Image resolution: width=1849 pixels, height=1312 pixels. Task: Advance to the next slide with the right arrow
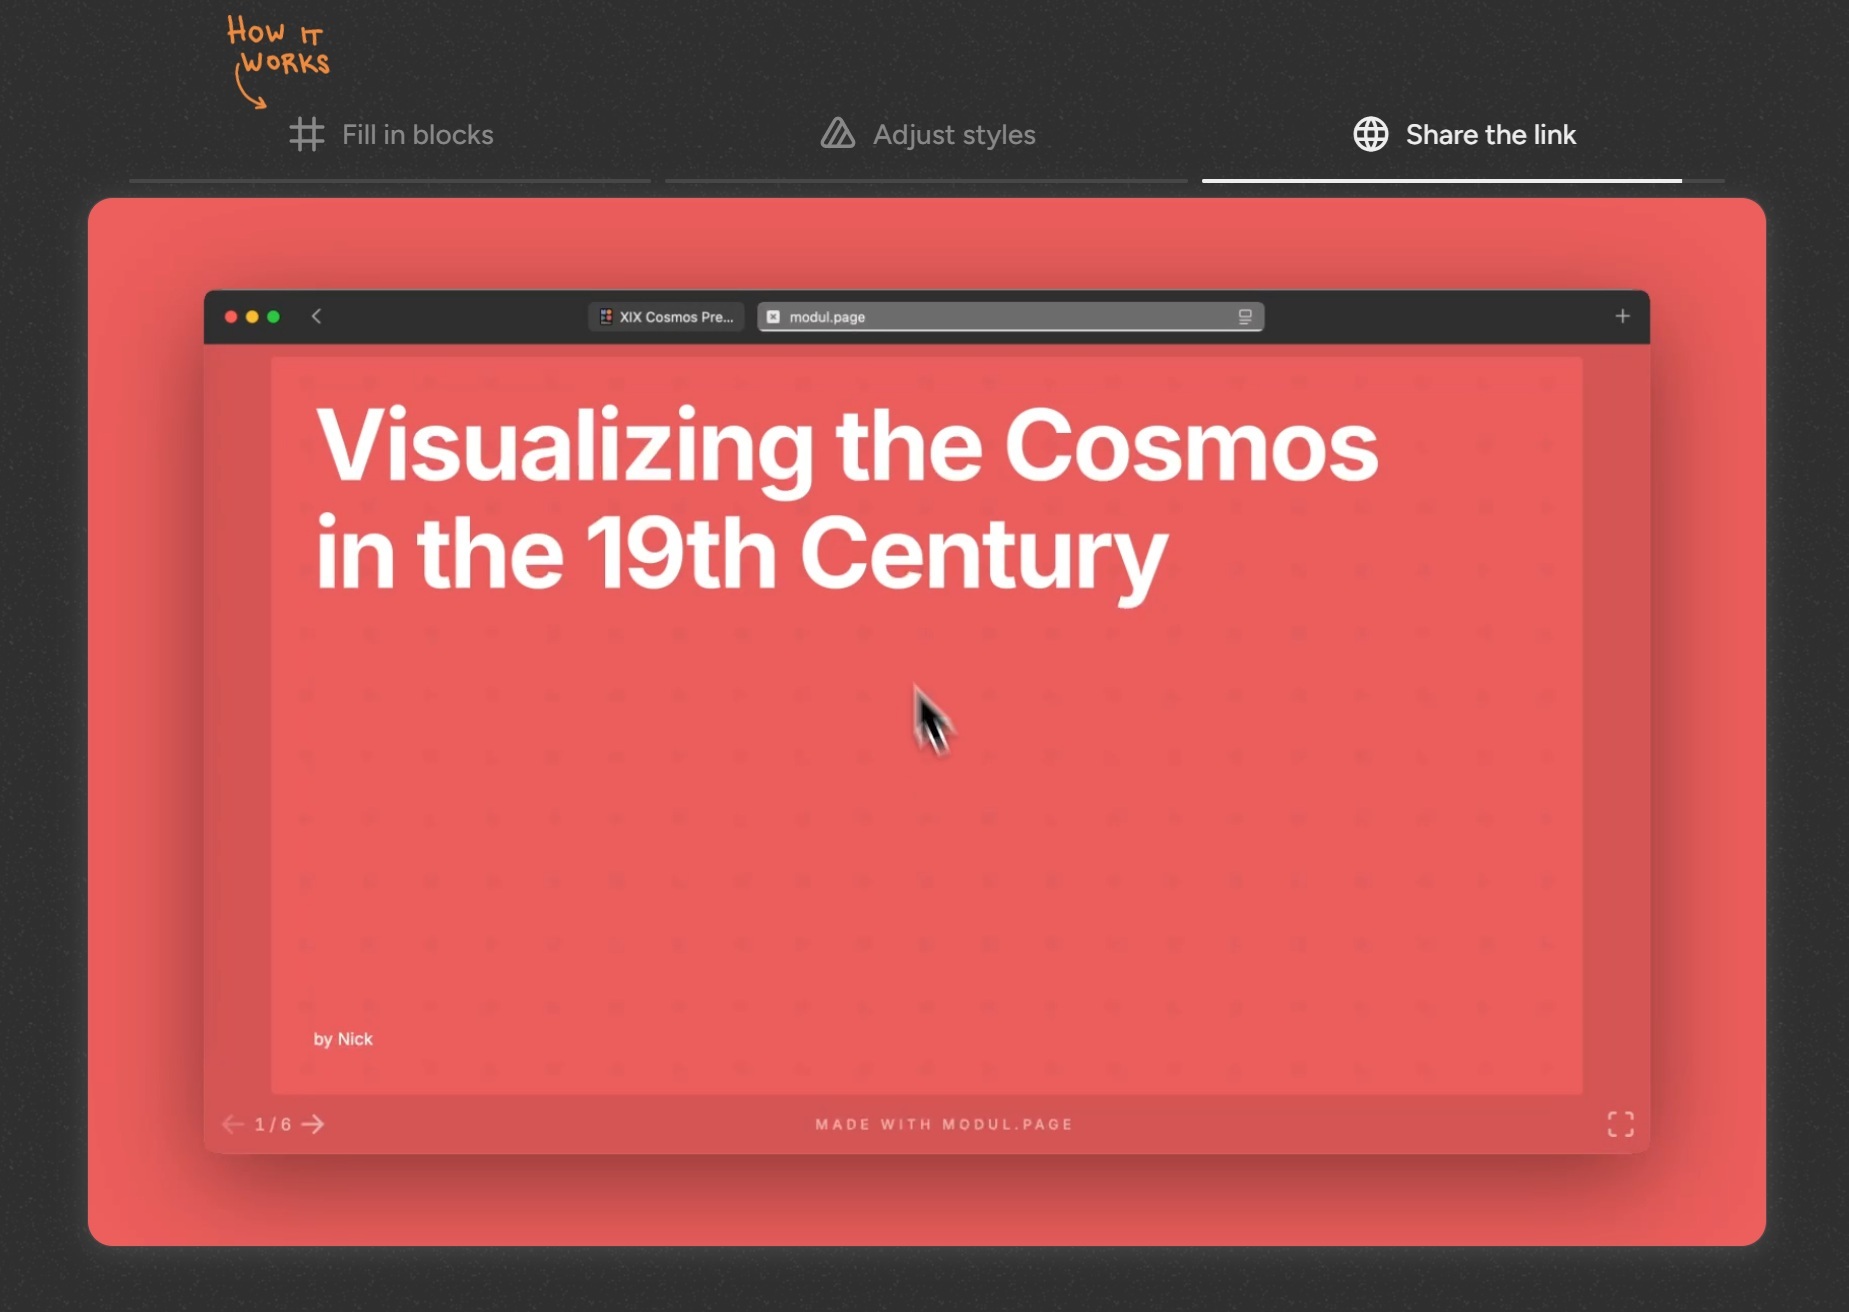tap(313, 1124)
